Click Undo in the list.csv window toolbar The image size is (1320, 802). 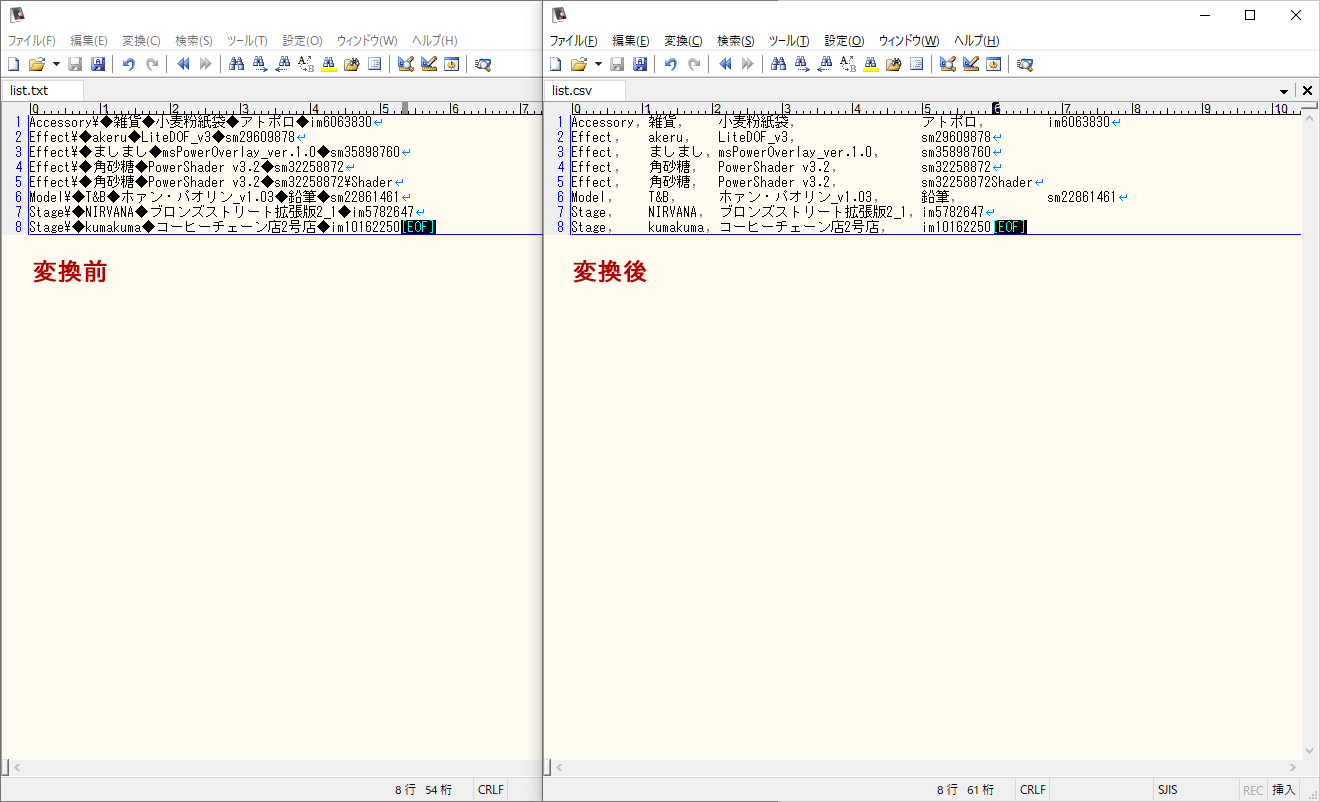click(x=670, y=64)
